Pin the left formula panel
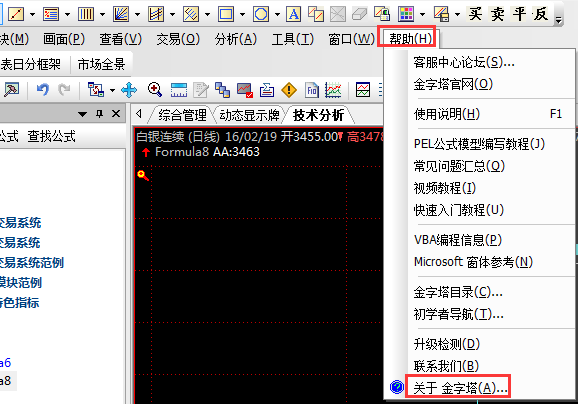 [99, 114]
